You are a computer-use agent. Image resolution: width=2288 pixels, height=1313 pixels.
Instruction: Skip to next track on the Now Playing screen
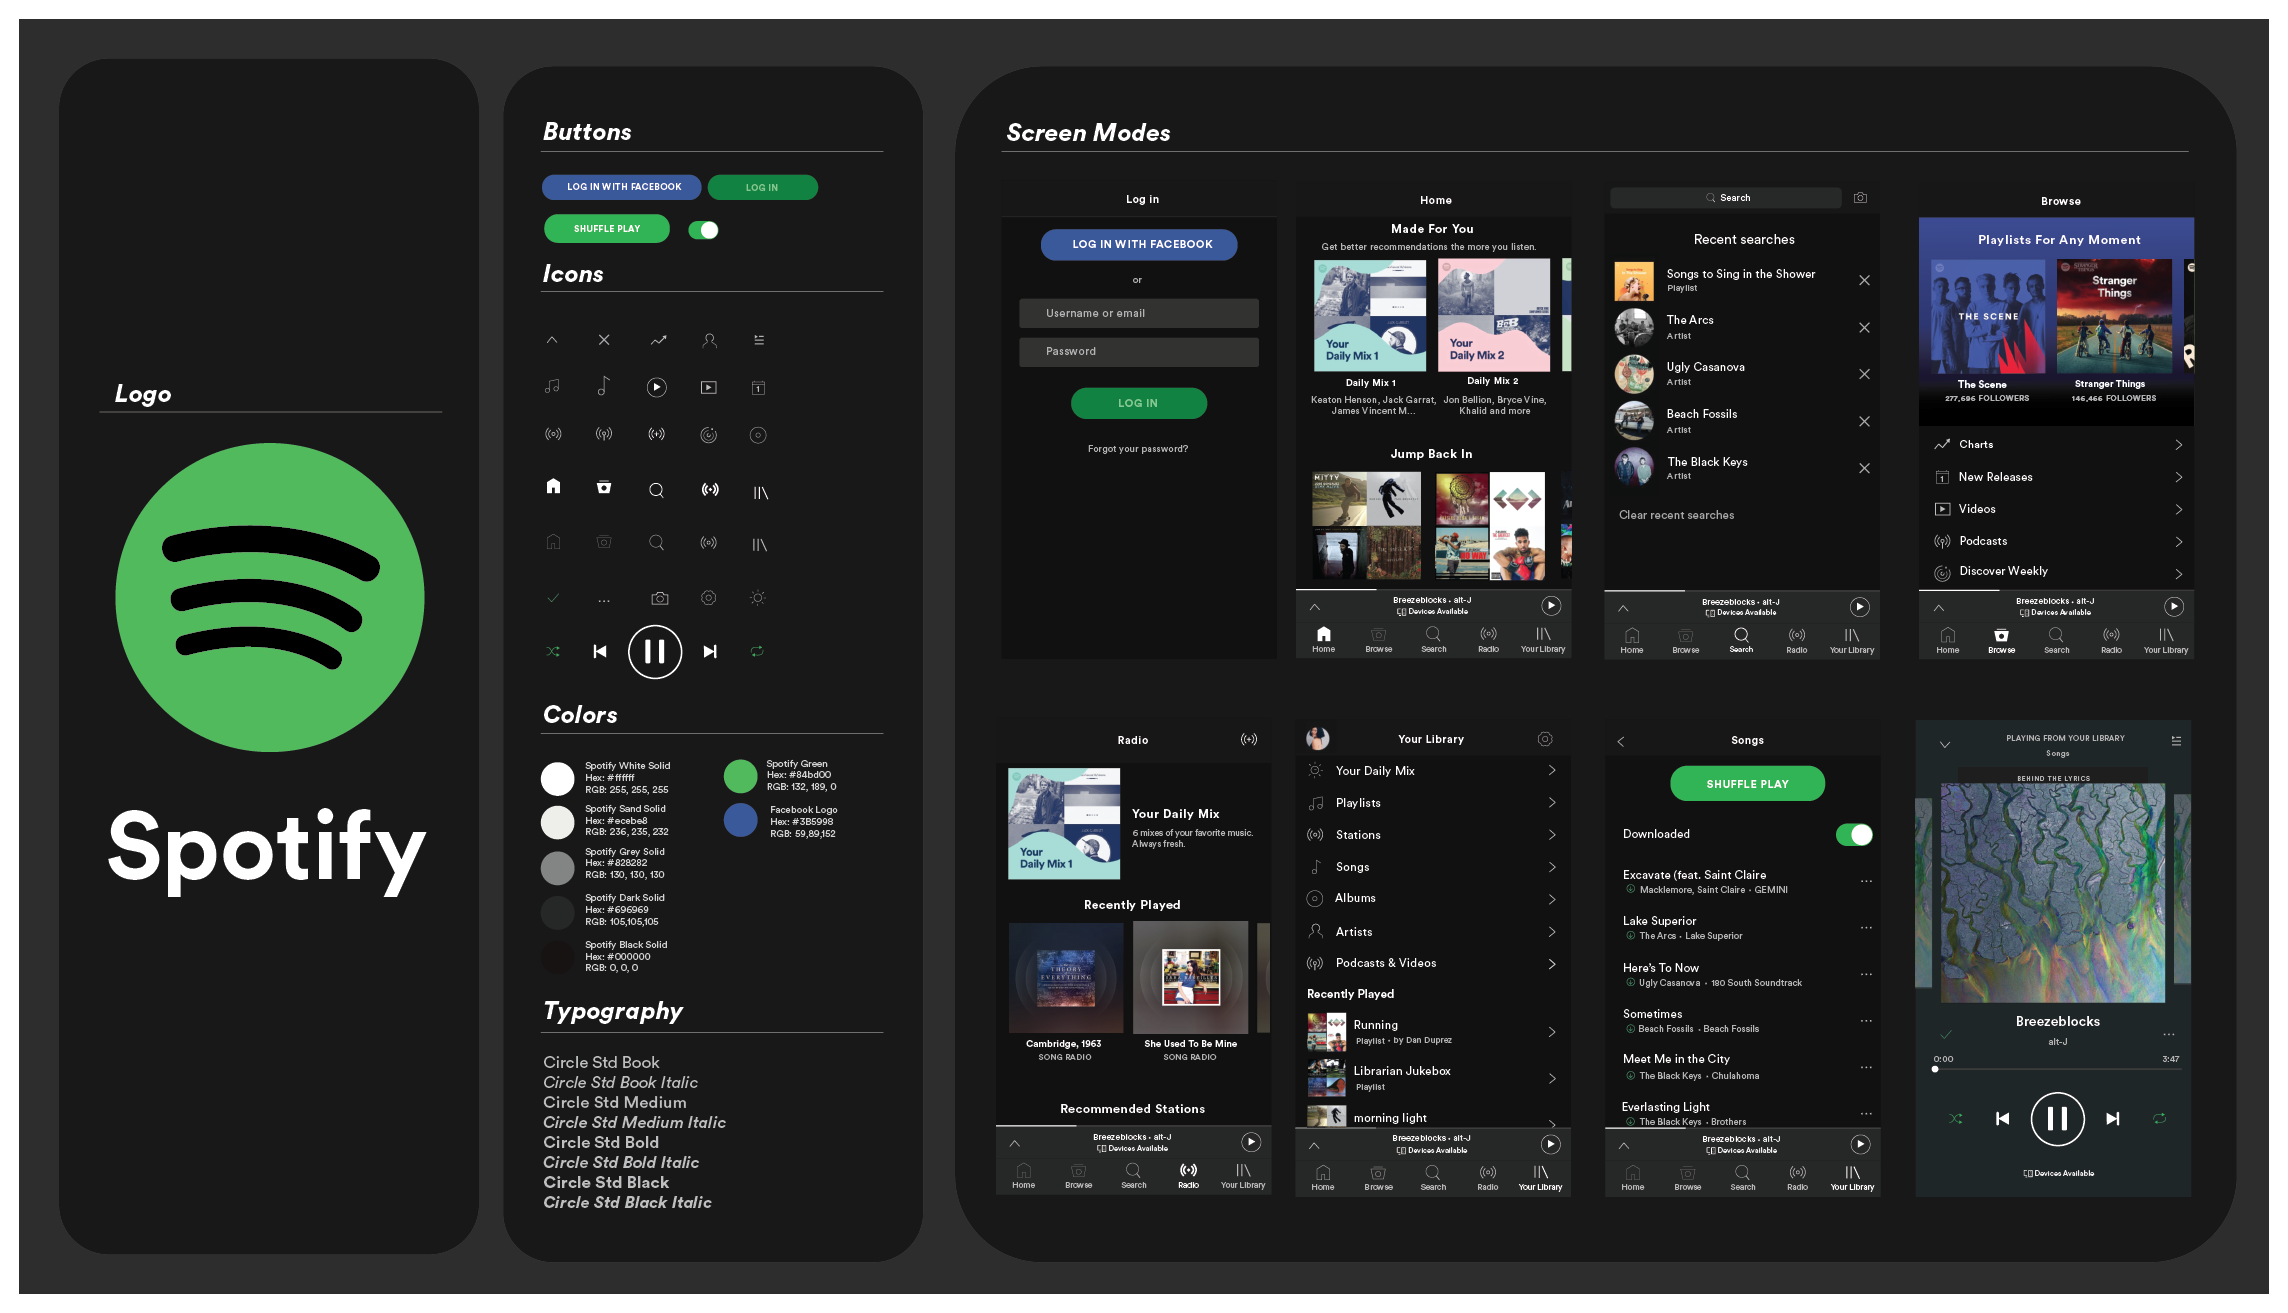coord(2112,1119)
